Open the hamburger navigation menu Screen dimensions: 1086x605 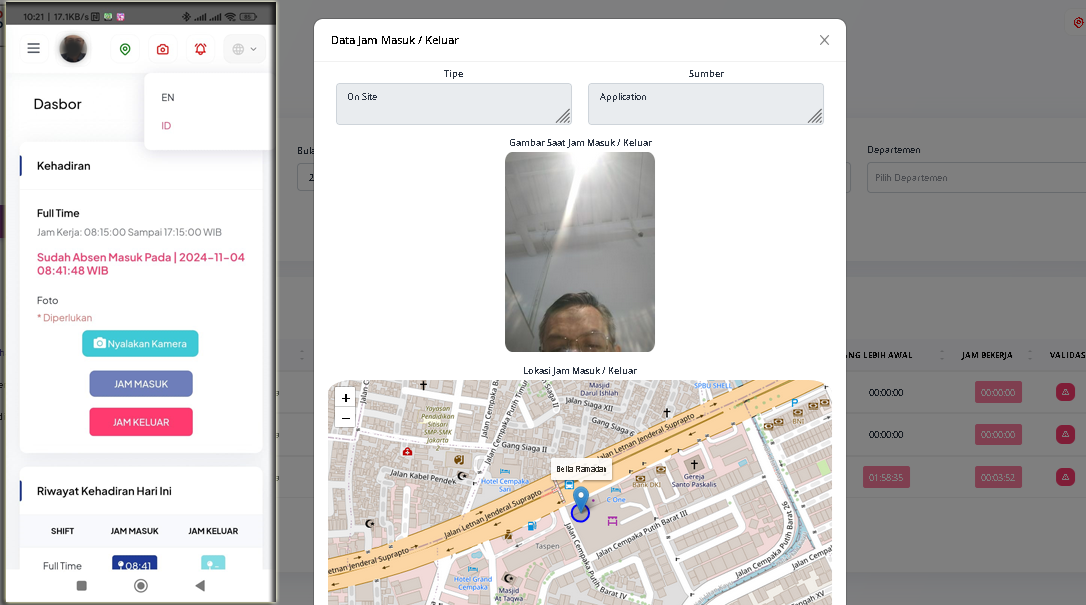(33, 48)
